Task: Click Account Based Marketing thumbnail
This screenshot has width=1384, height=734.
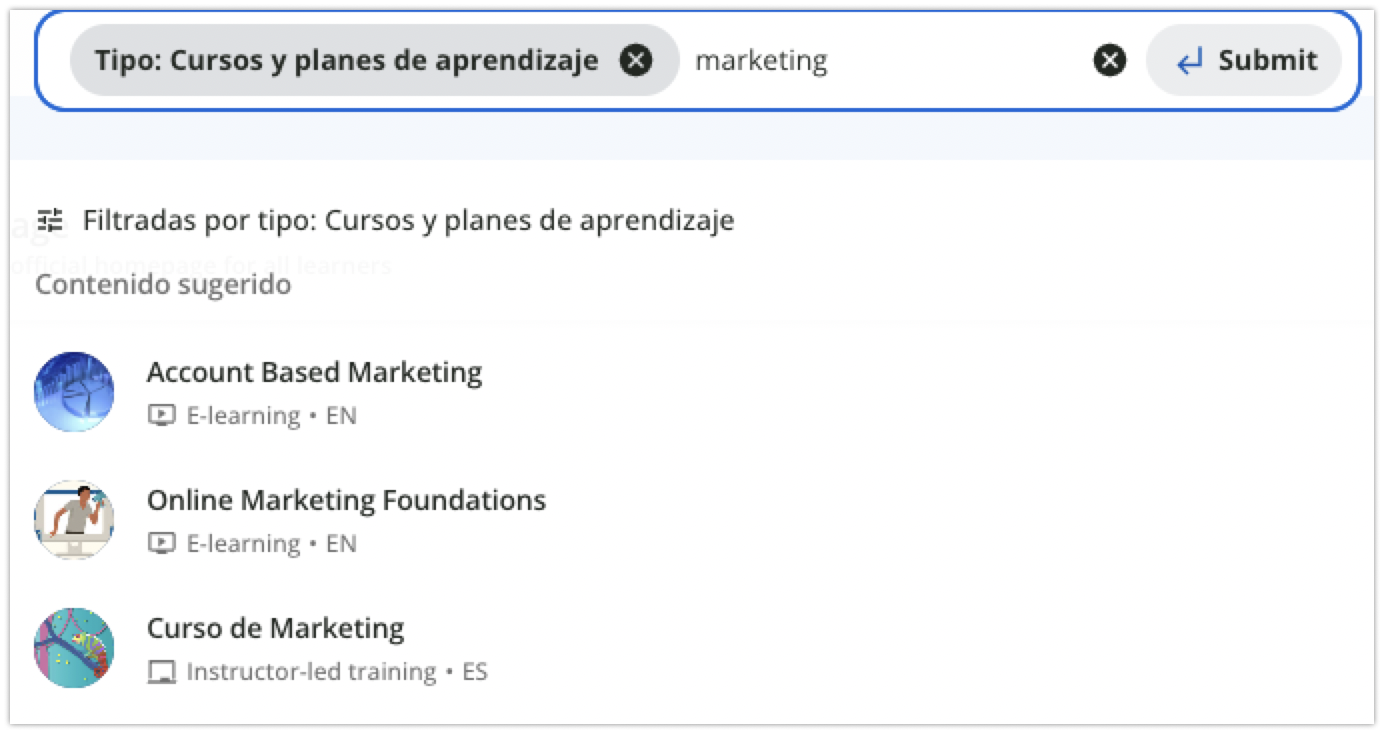Action: [74, 391]
